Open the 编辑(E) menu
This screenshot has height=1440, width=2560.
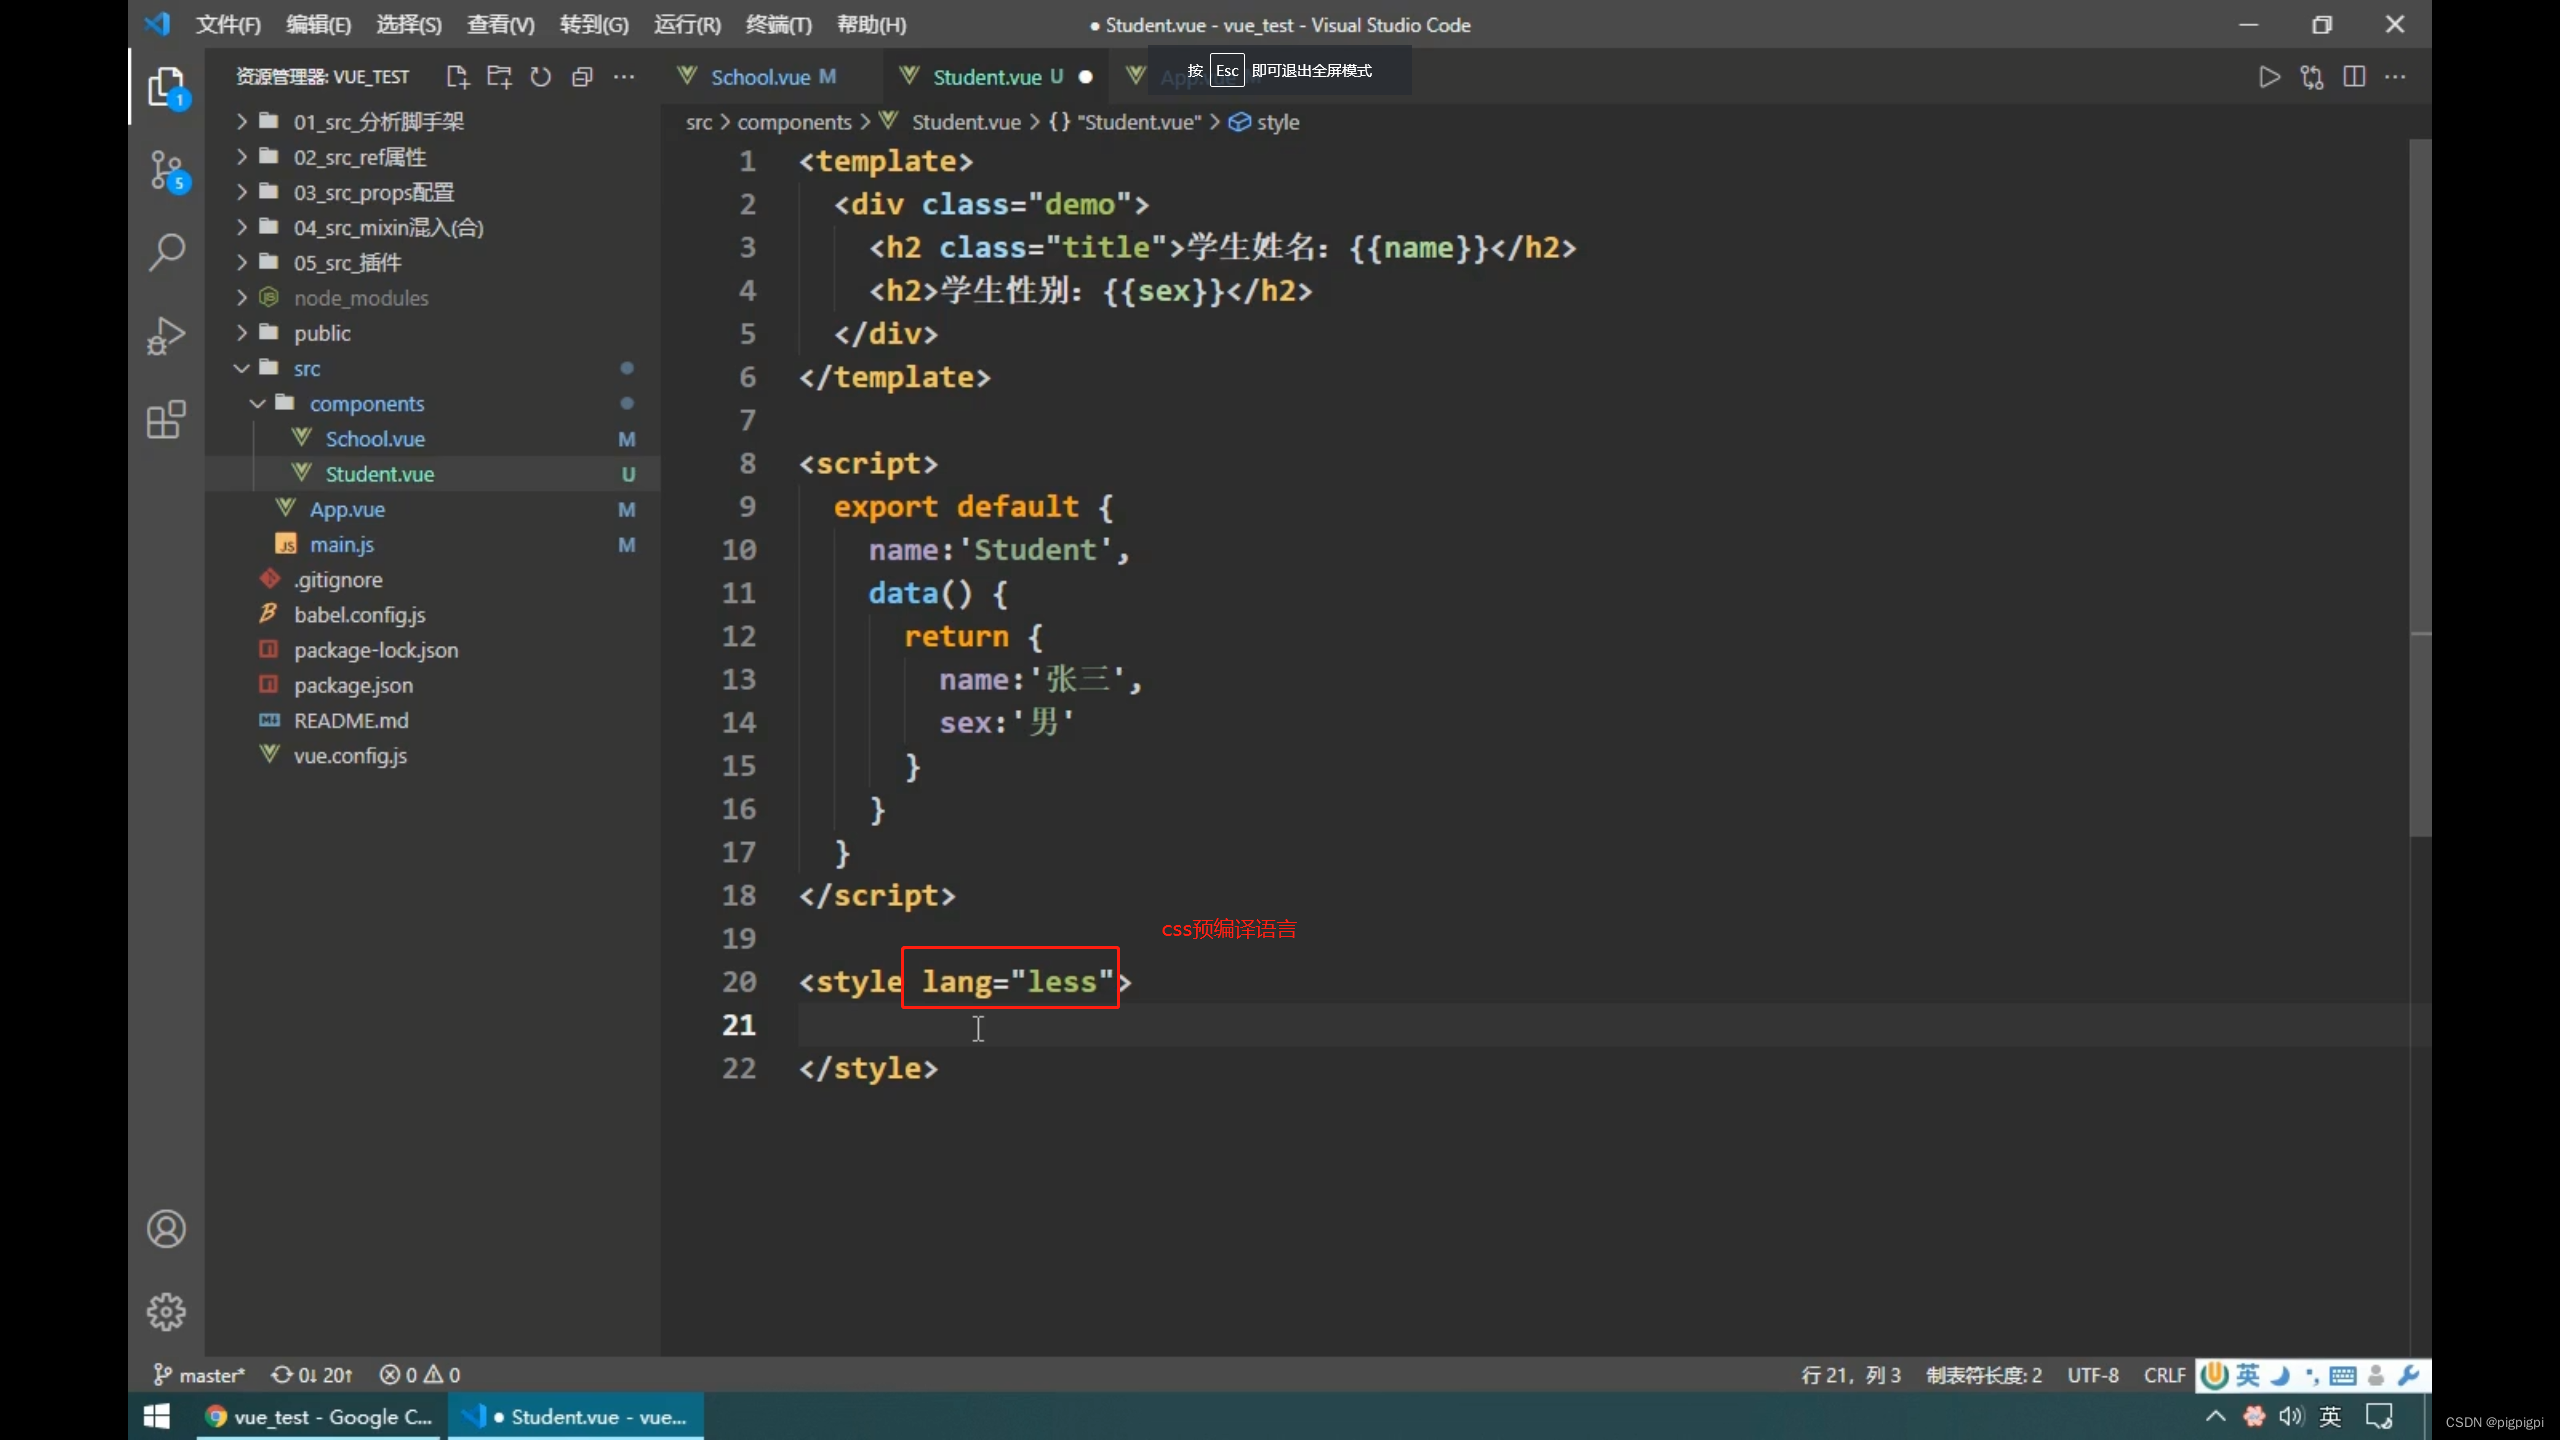point(318,25)
